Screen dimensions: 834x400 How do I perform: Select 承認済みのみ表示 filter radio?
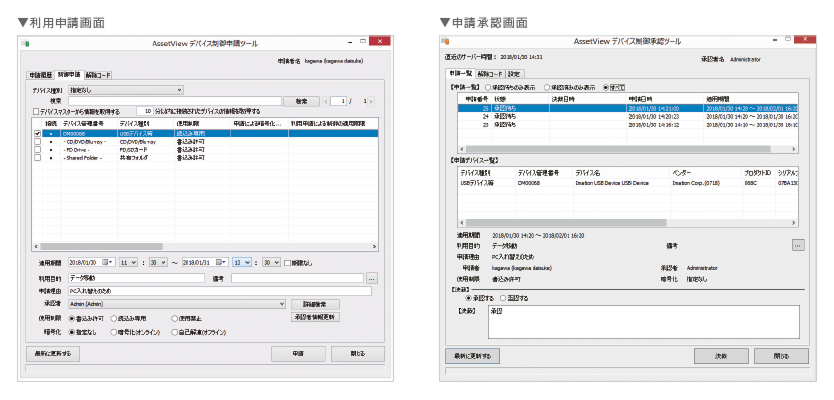pos(546,87)
